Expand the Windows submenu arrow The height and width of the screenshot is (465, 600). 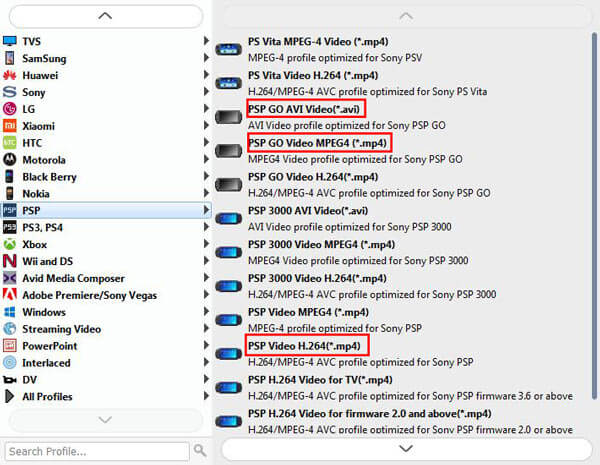(206, 312)
